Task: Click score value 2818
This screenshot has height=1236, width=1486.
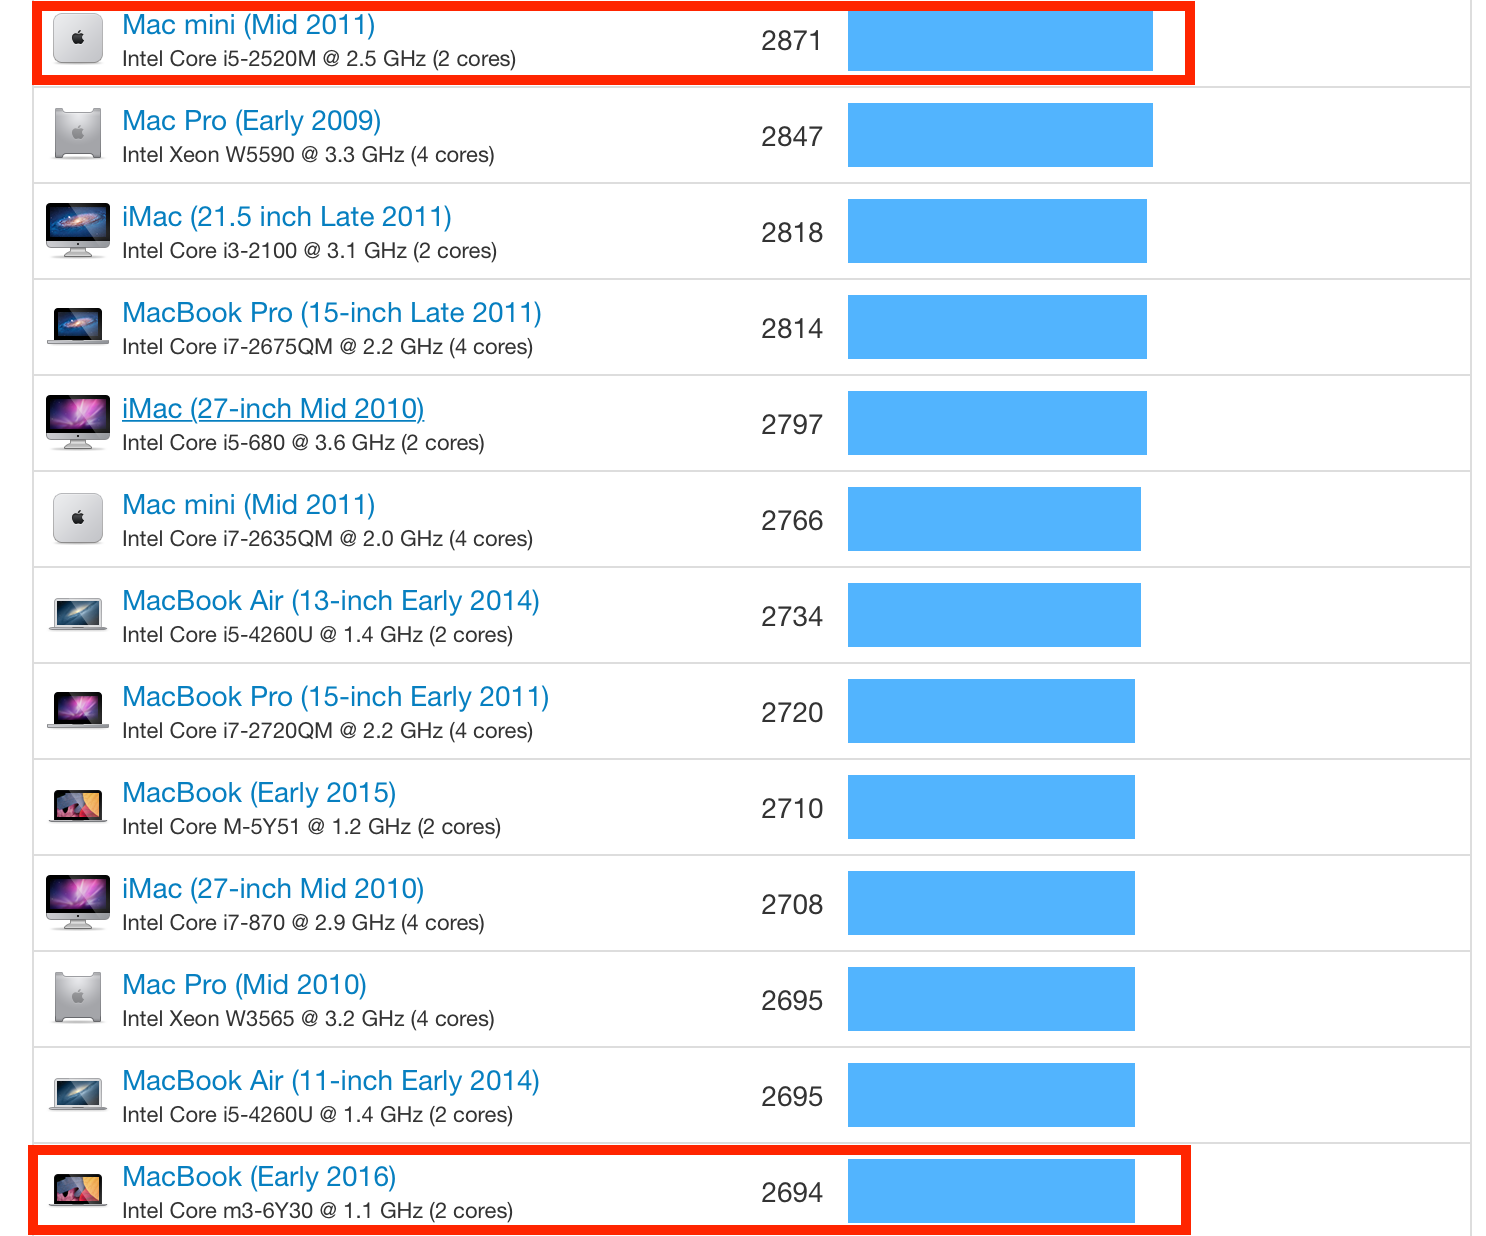Action: point(792,233)
